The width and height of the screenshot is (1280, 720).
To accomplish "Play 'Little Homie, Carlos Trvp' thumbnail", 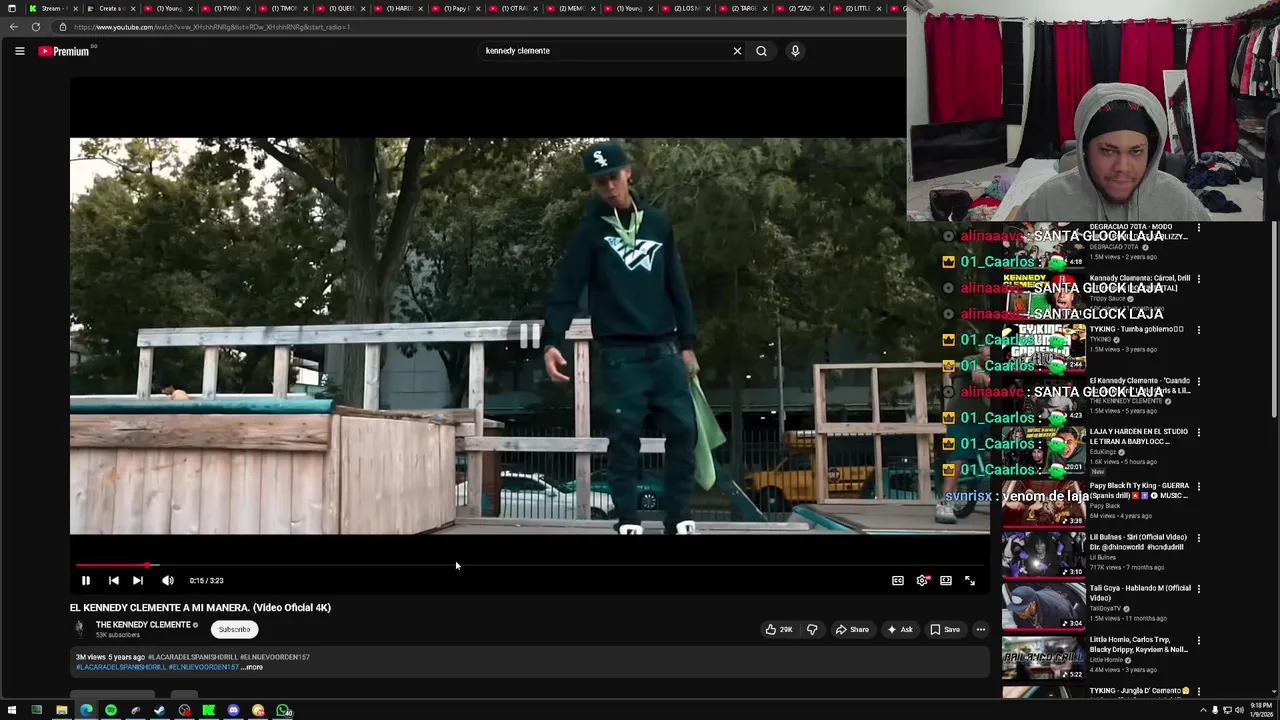I will pos(1043,657).
